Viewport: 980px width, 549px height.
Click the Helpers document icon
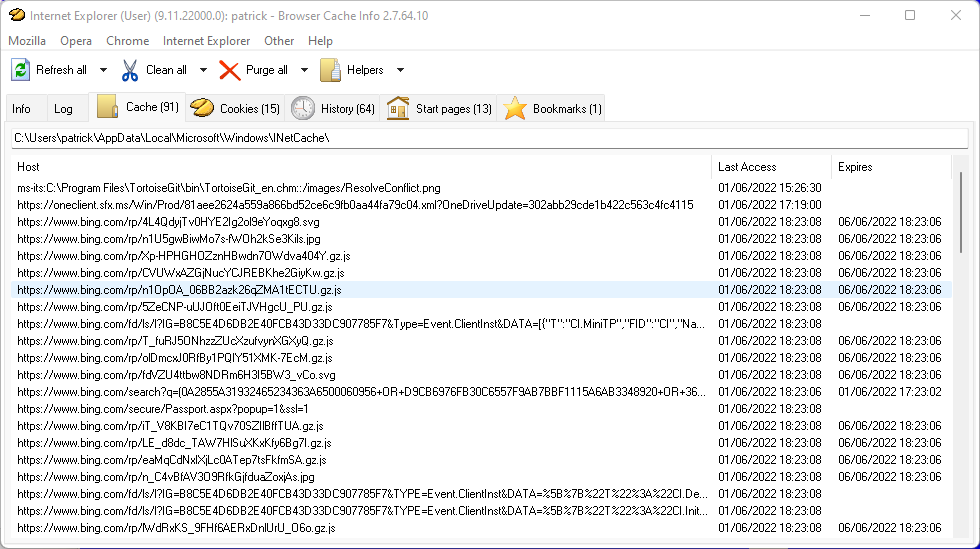tap(330, 70)
